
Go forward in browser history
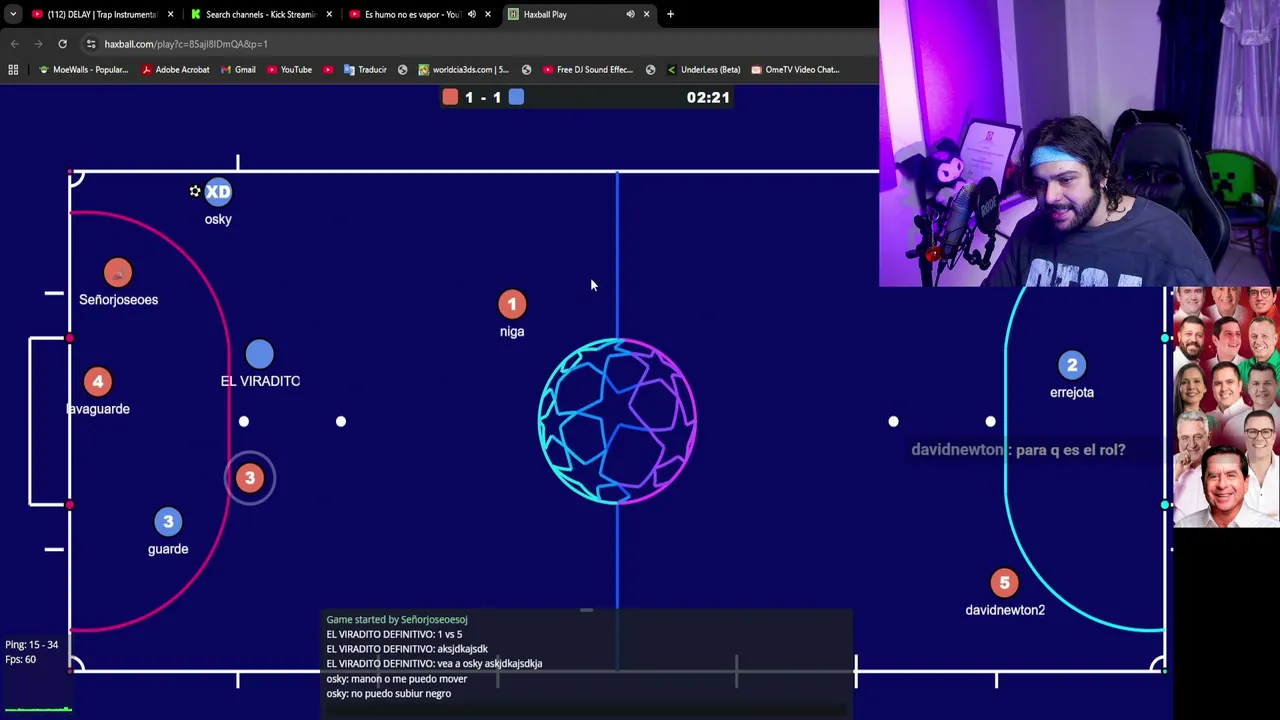(38, 44)
